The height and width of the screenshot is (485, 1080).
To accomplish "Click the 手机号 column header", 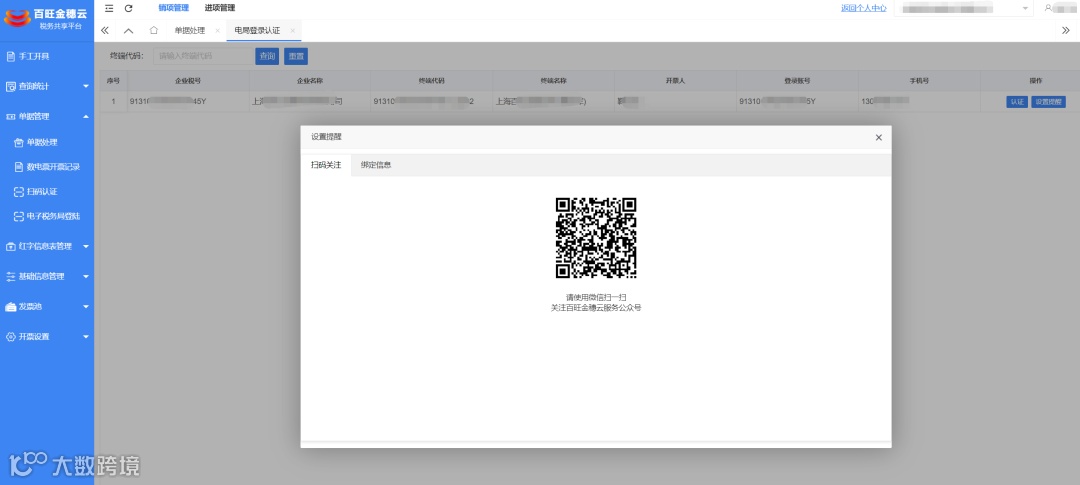I will click(x=919, y=81).
